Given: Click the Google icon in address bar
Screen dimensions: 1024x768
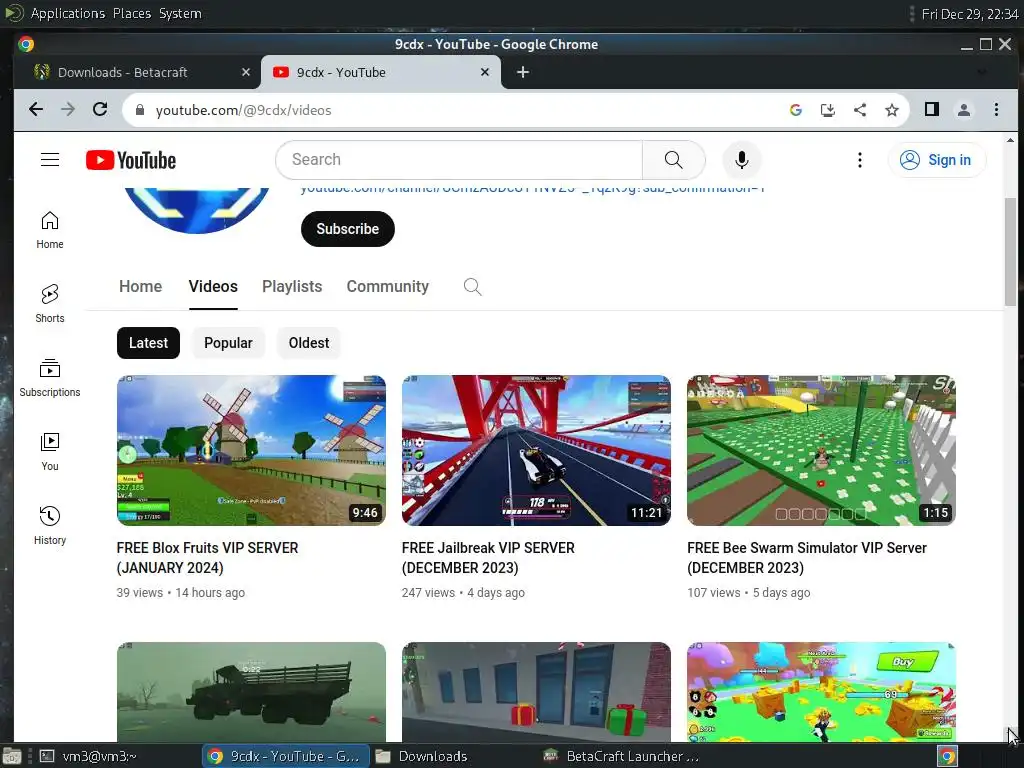Looking at the screenshot, I should click(x=795, y=110).
